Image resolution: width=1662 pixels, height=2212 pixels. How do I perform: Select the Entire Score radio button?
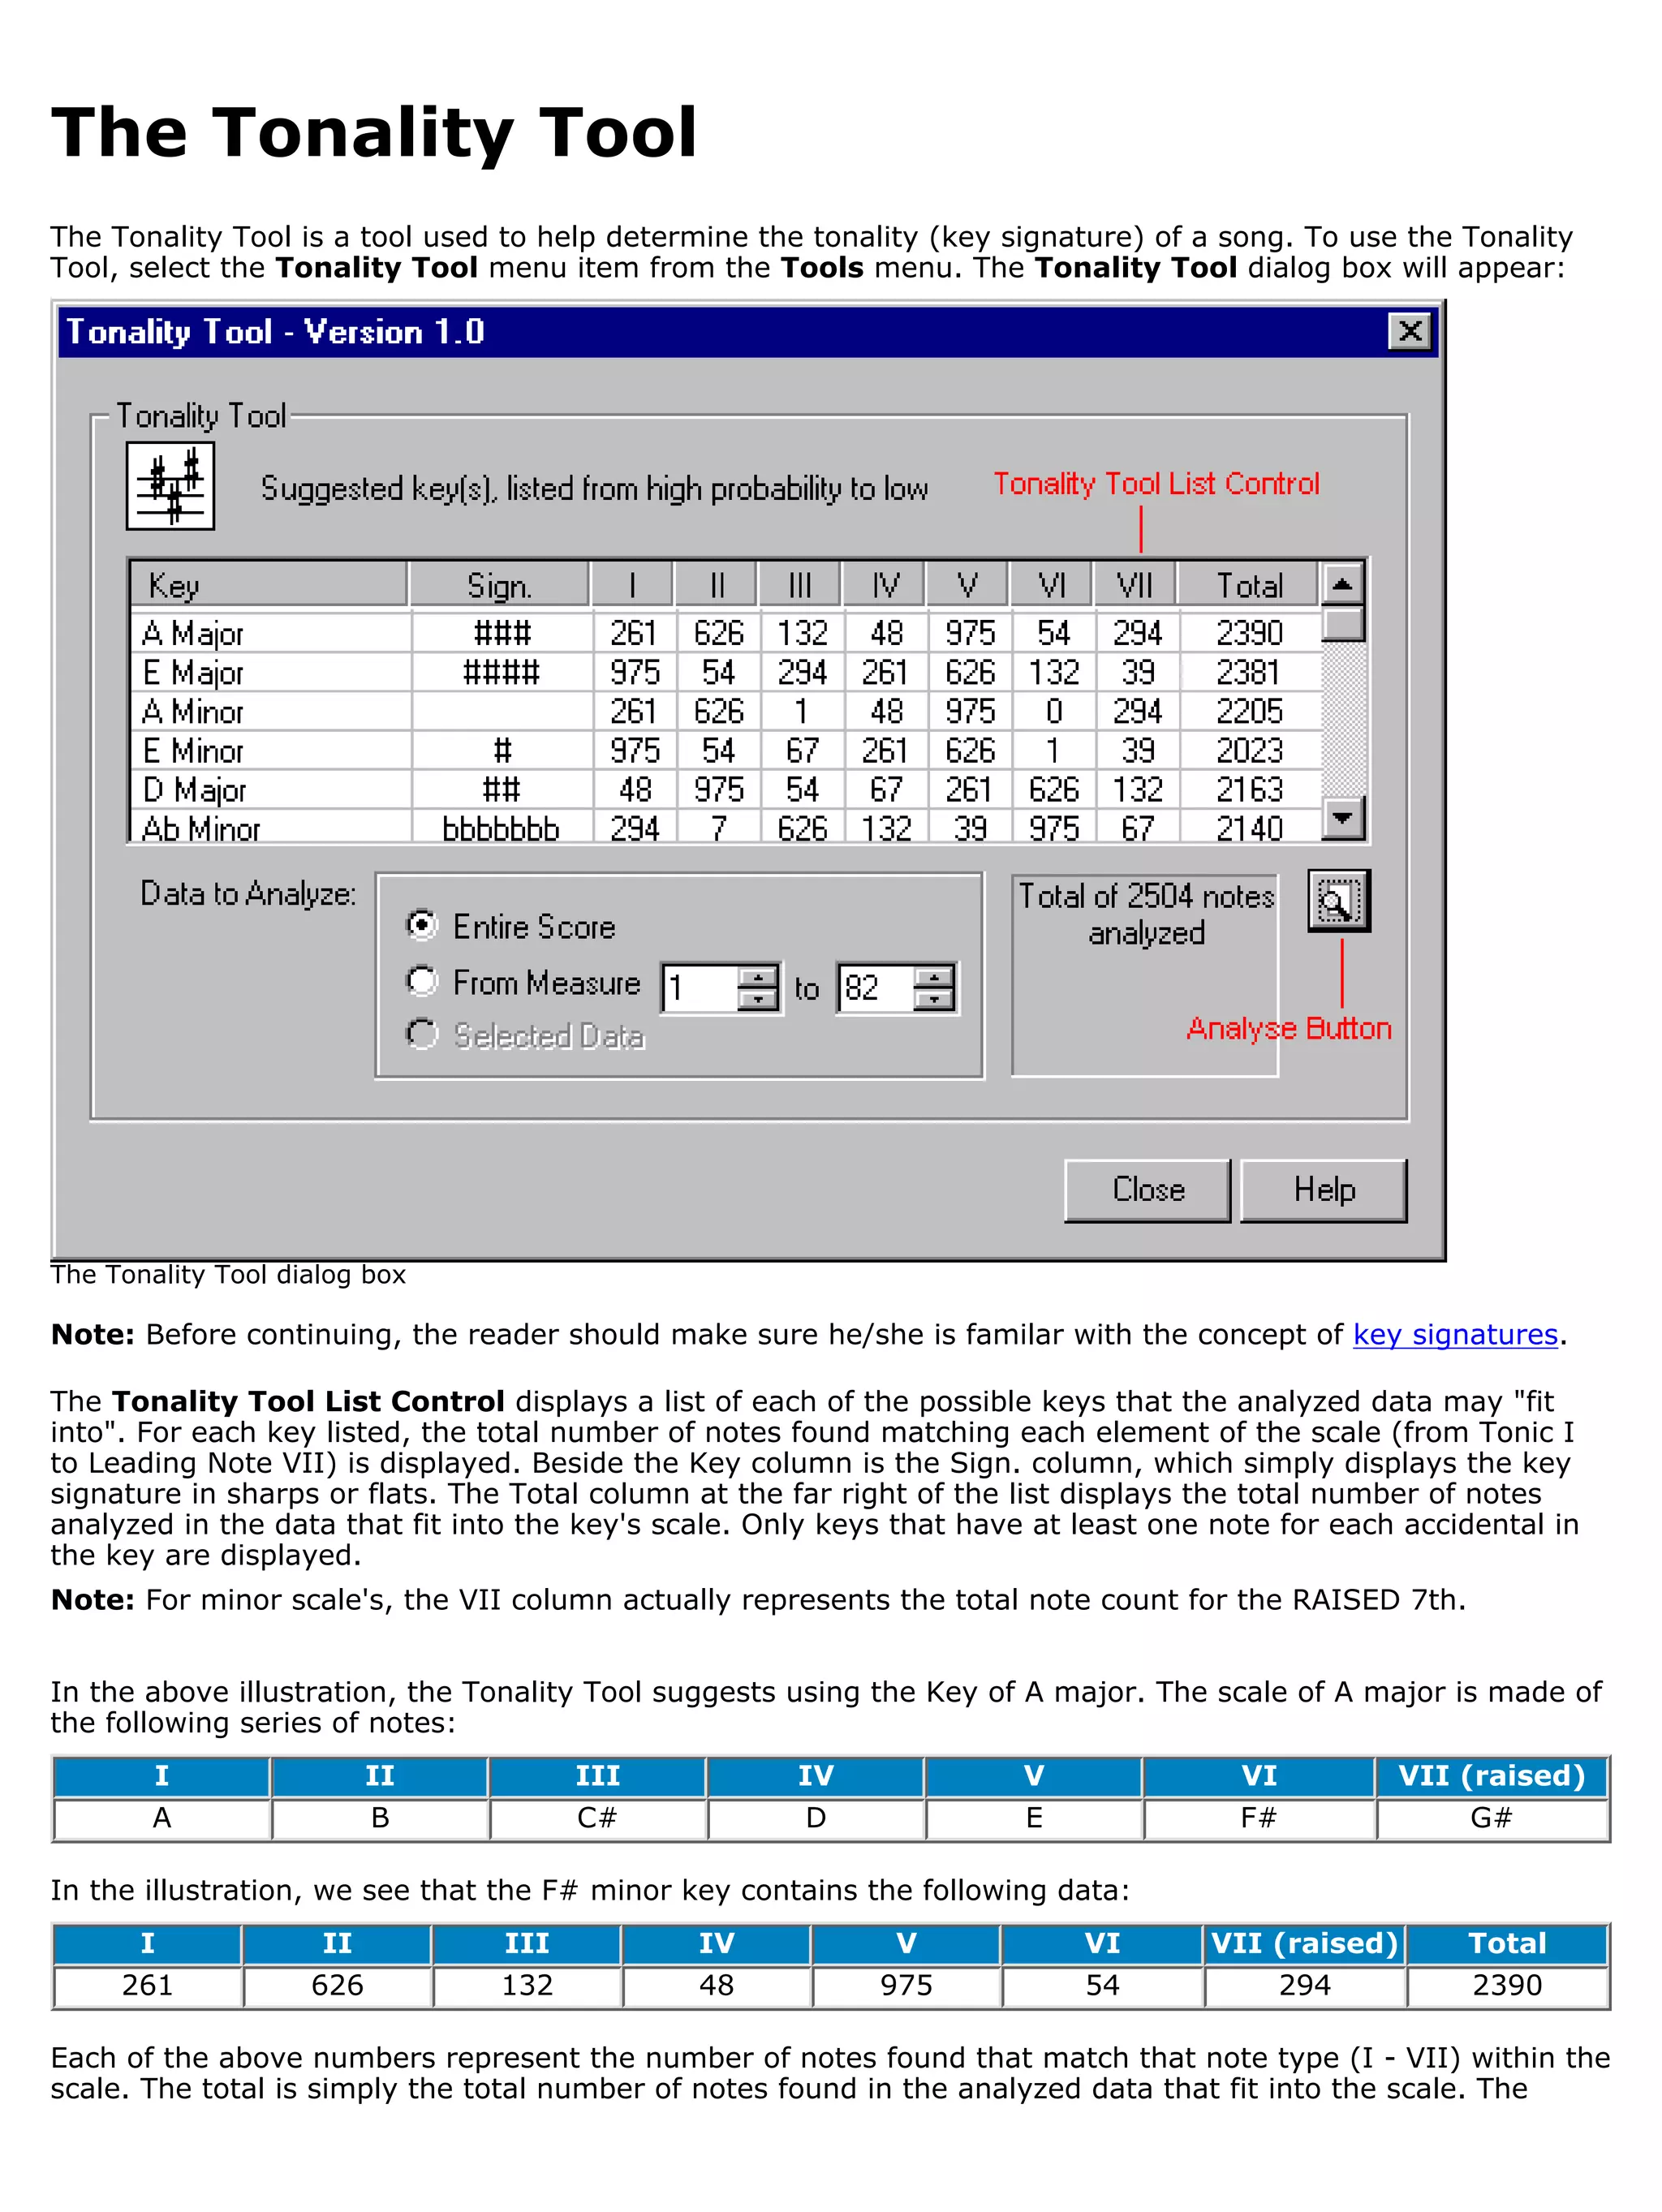click(x=422, y=925)
